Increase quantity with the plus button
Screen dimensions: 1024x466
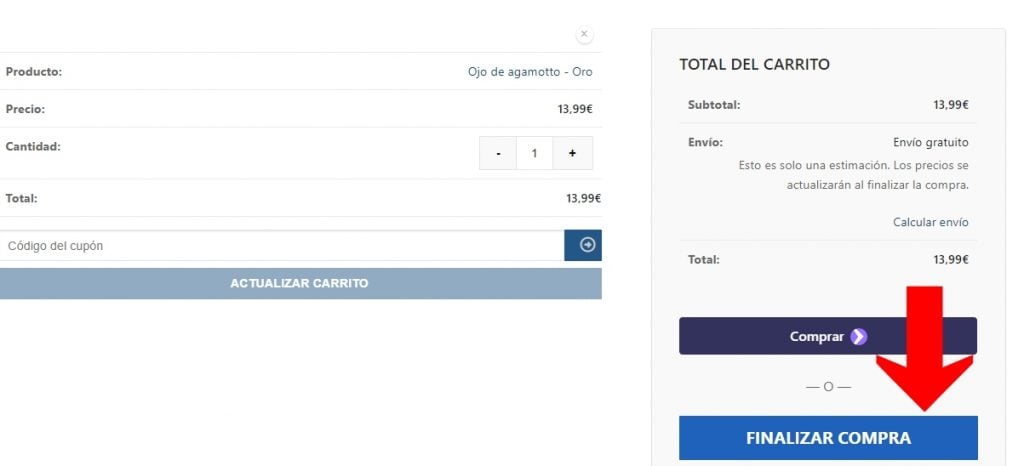(x=572, y=153)
